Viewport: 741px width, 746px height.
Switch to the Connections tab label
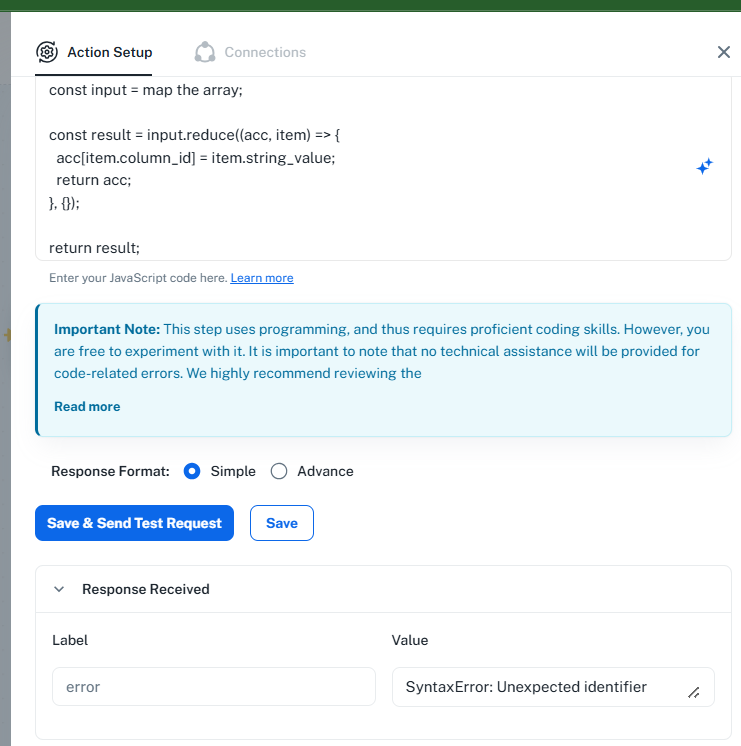point(265,52)
